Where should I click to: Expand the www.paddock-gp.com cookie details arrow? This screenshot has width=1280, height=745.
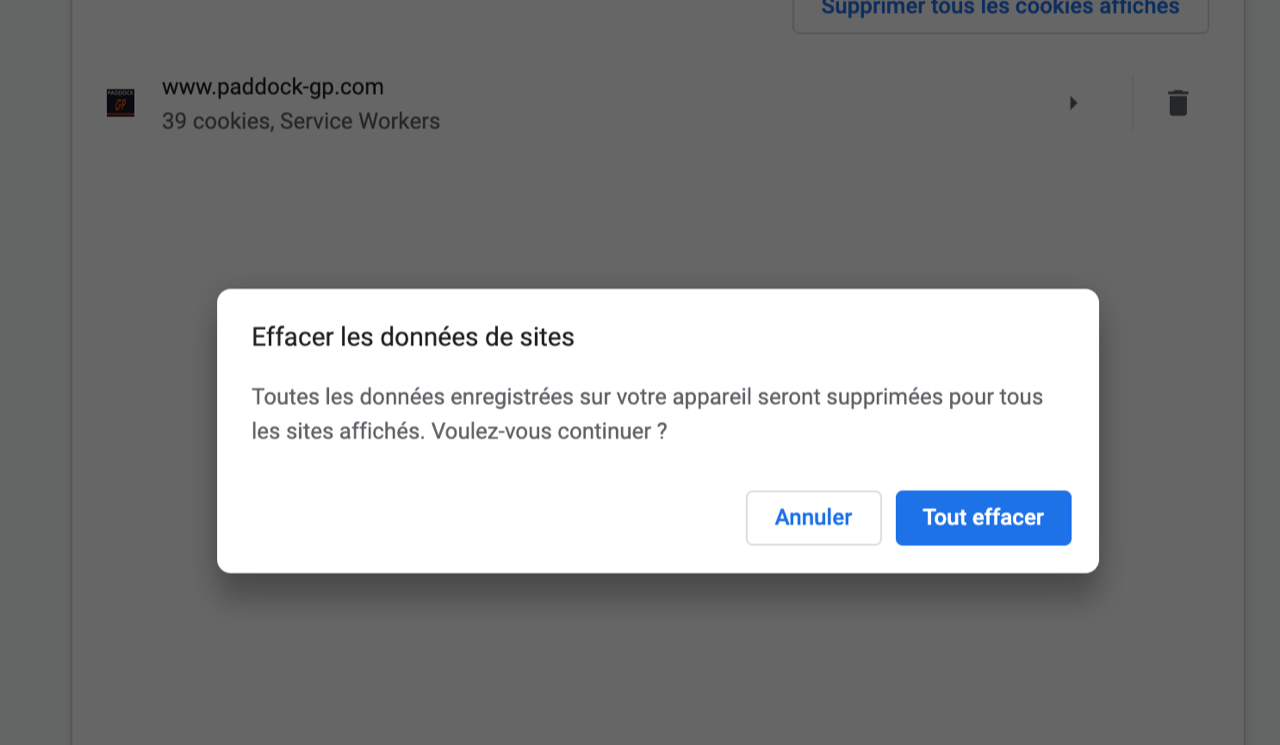(1073, 103)
